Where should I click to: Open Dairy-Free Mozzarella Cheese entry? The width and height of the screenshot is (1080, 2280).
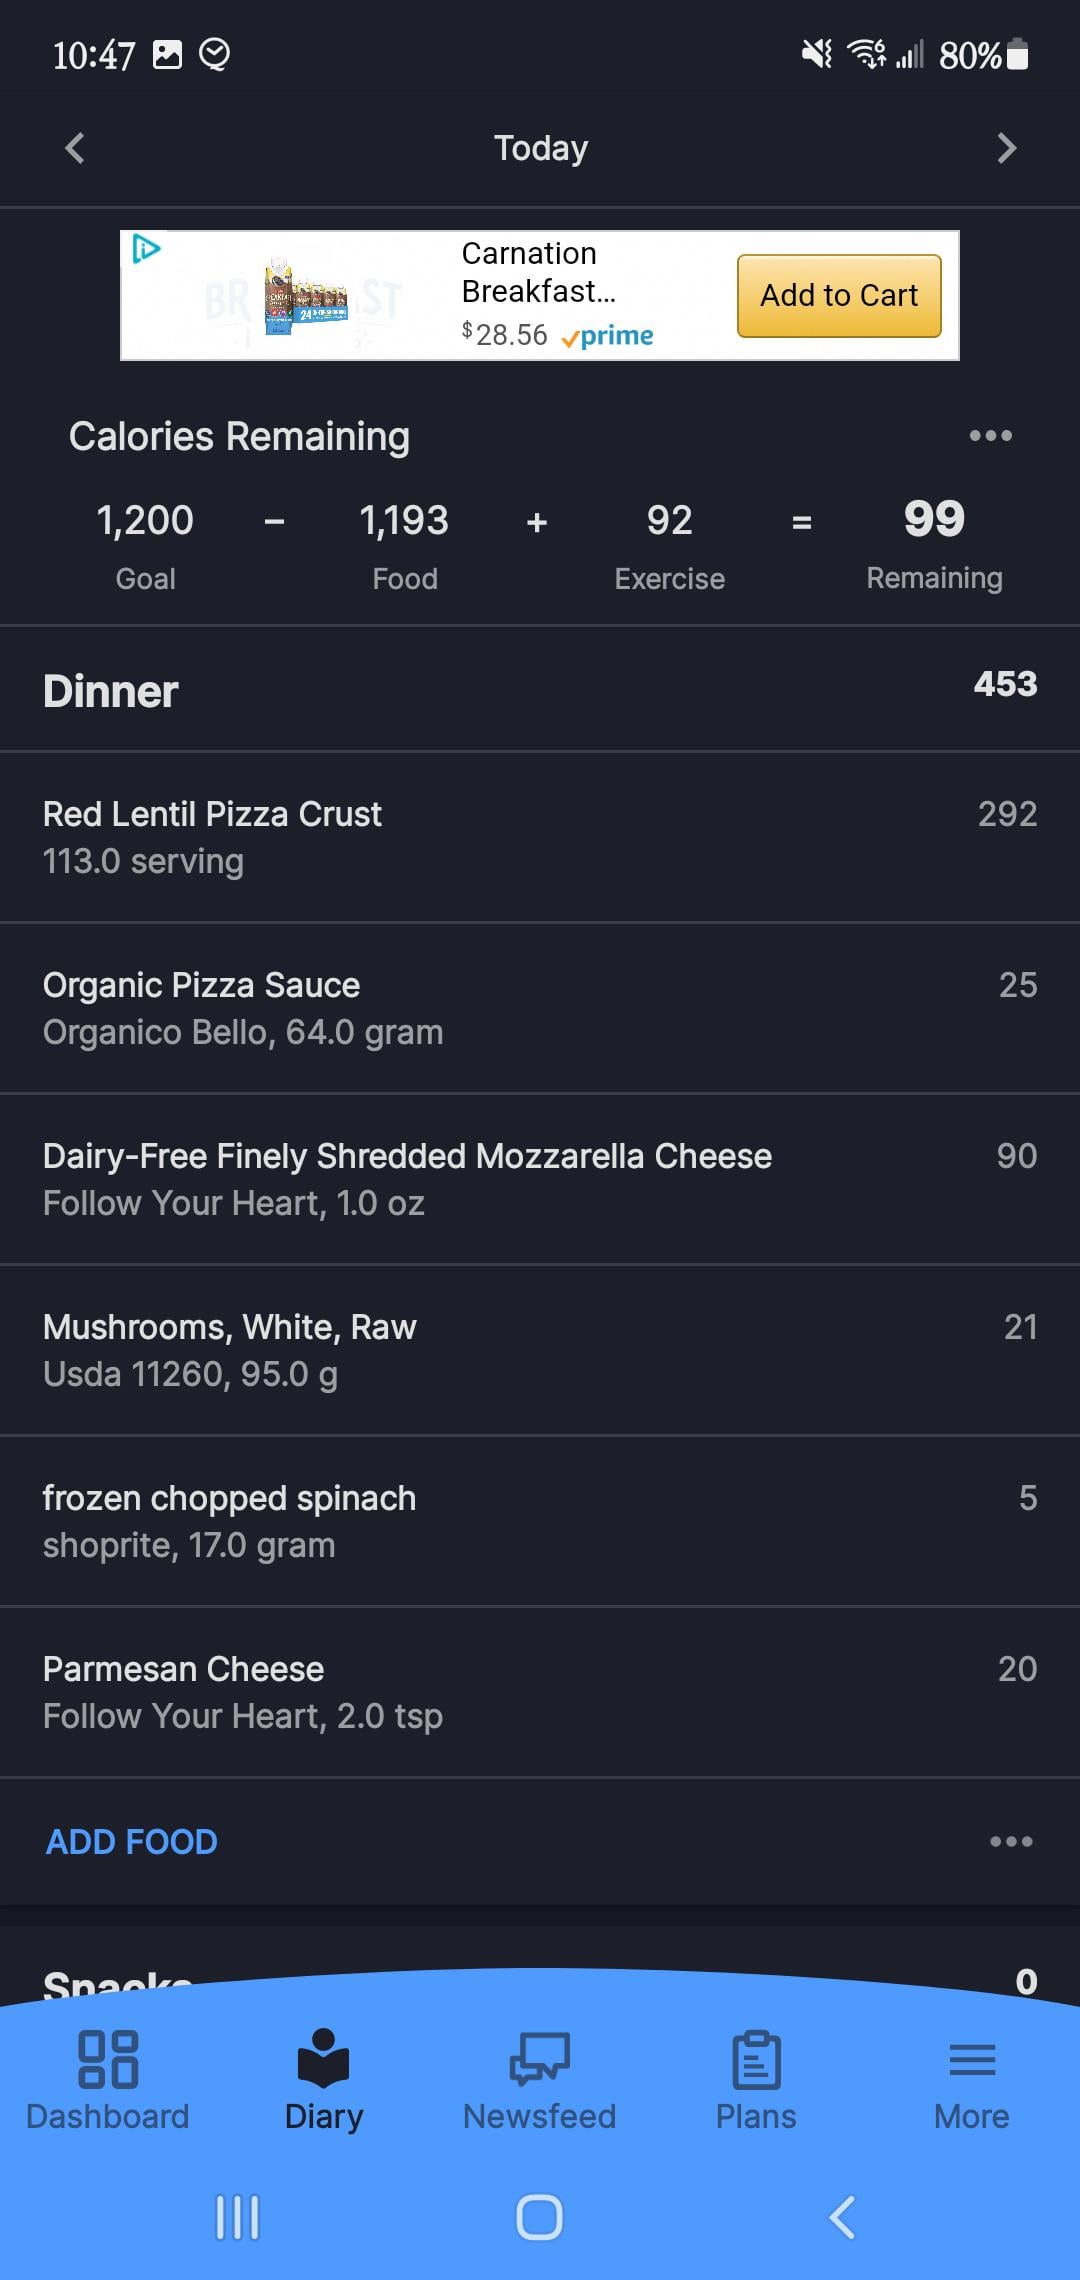coord(540,1179)
